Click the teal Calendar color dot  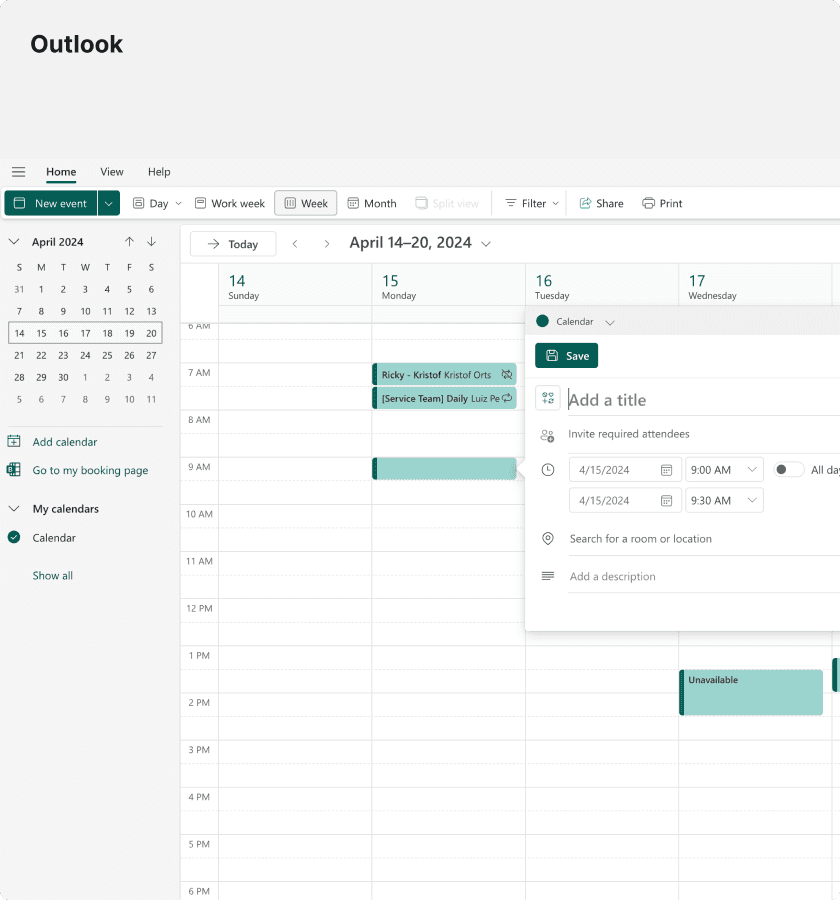pyautogui.click(x=542, y=321)
